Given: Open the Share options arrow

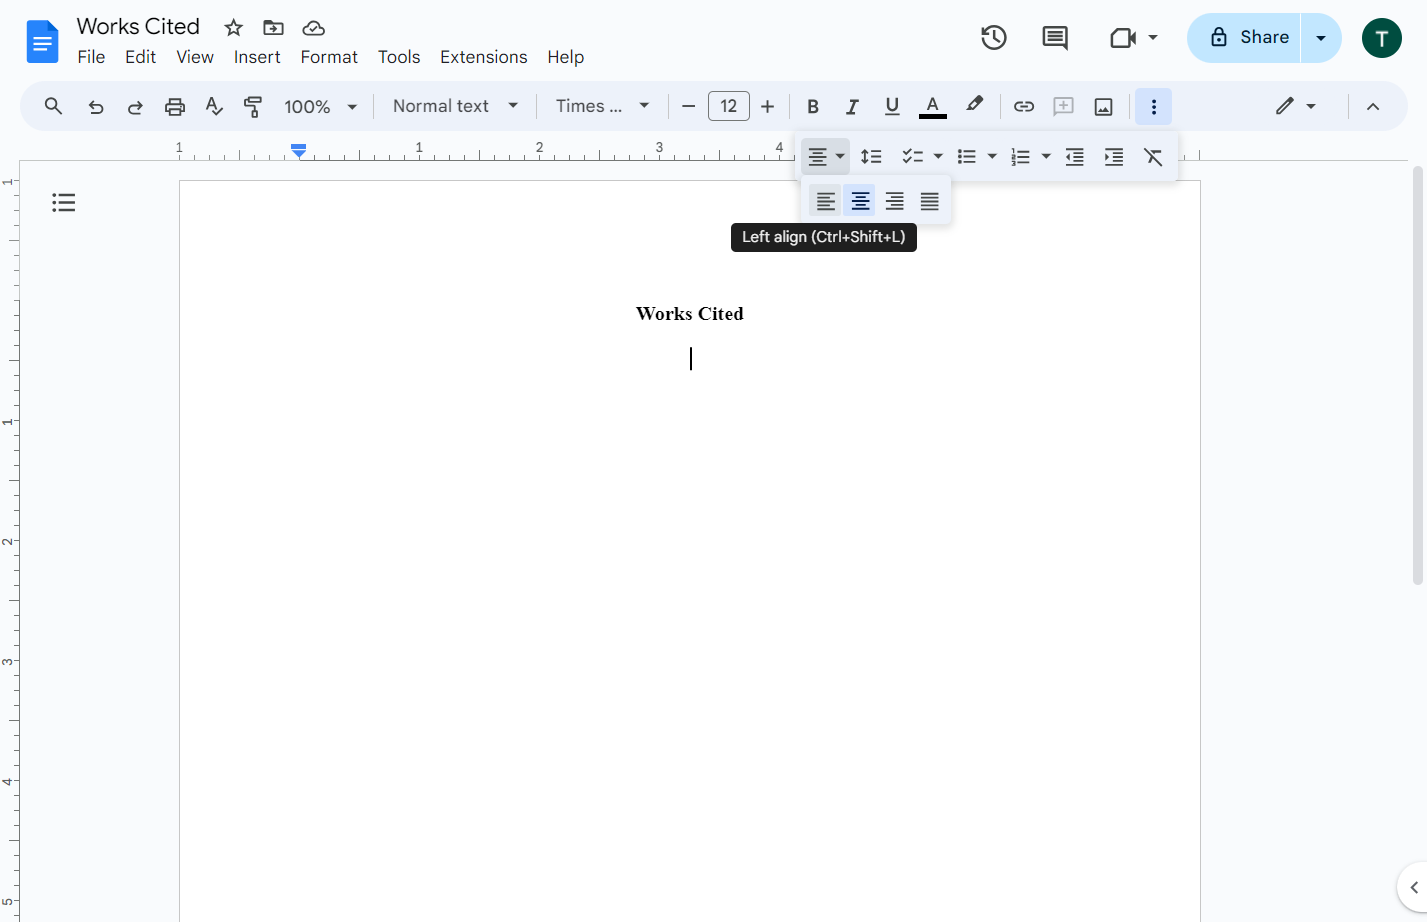Looking at the screenshot, I should pyautogui.click(x=1321, y=38).
